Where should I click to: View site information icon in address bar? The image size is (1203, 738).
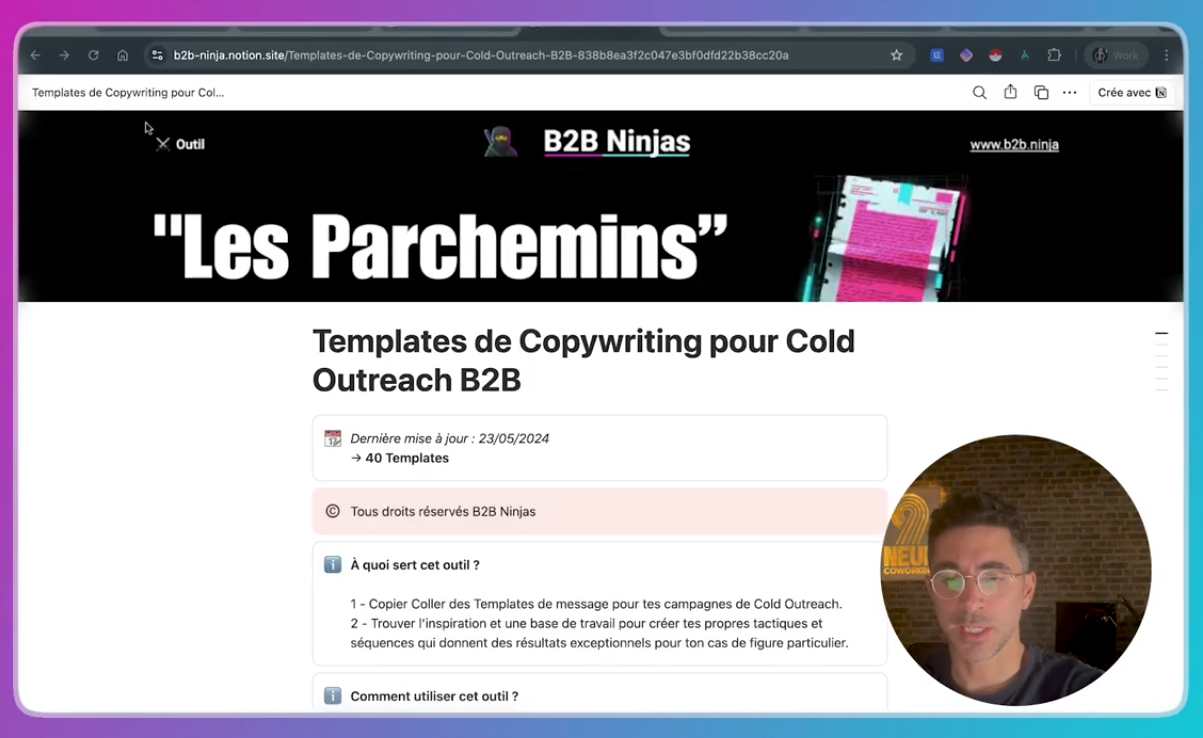[x=157, y=56]
